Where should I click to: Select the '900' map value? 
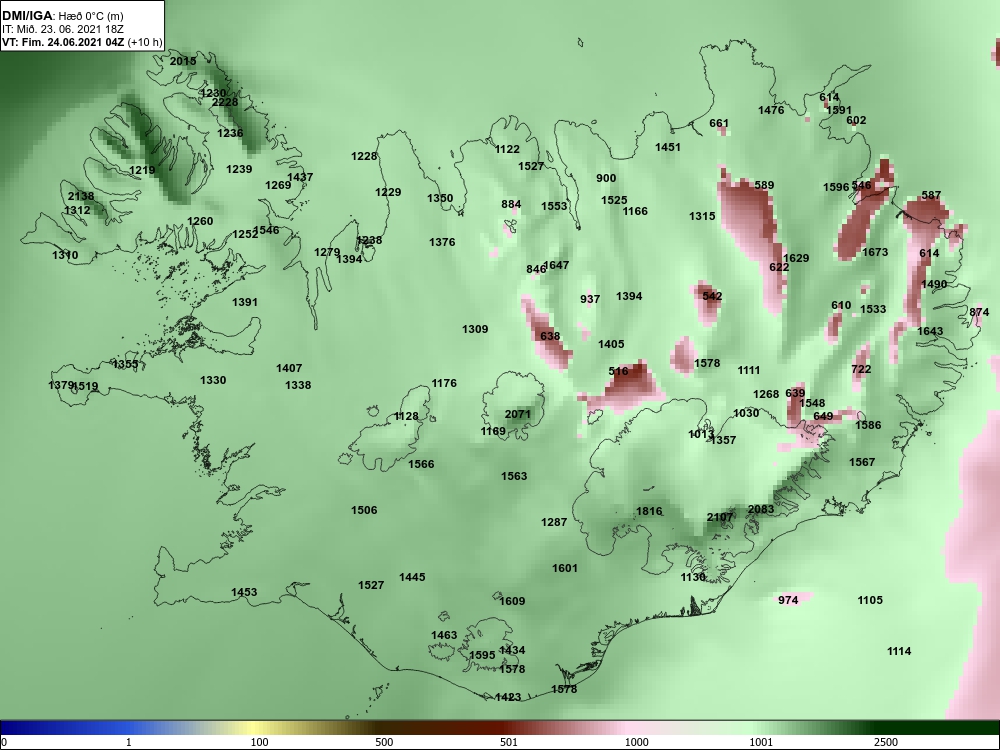coord(606,179)
